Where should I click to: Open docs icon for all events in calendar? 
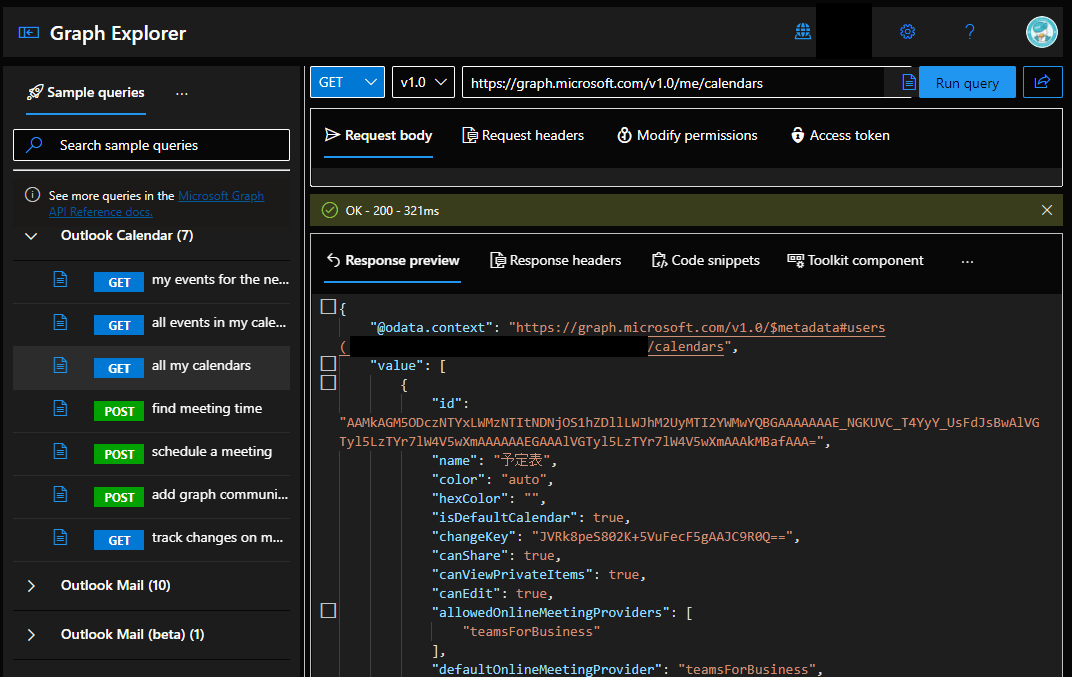[60, 322]
